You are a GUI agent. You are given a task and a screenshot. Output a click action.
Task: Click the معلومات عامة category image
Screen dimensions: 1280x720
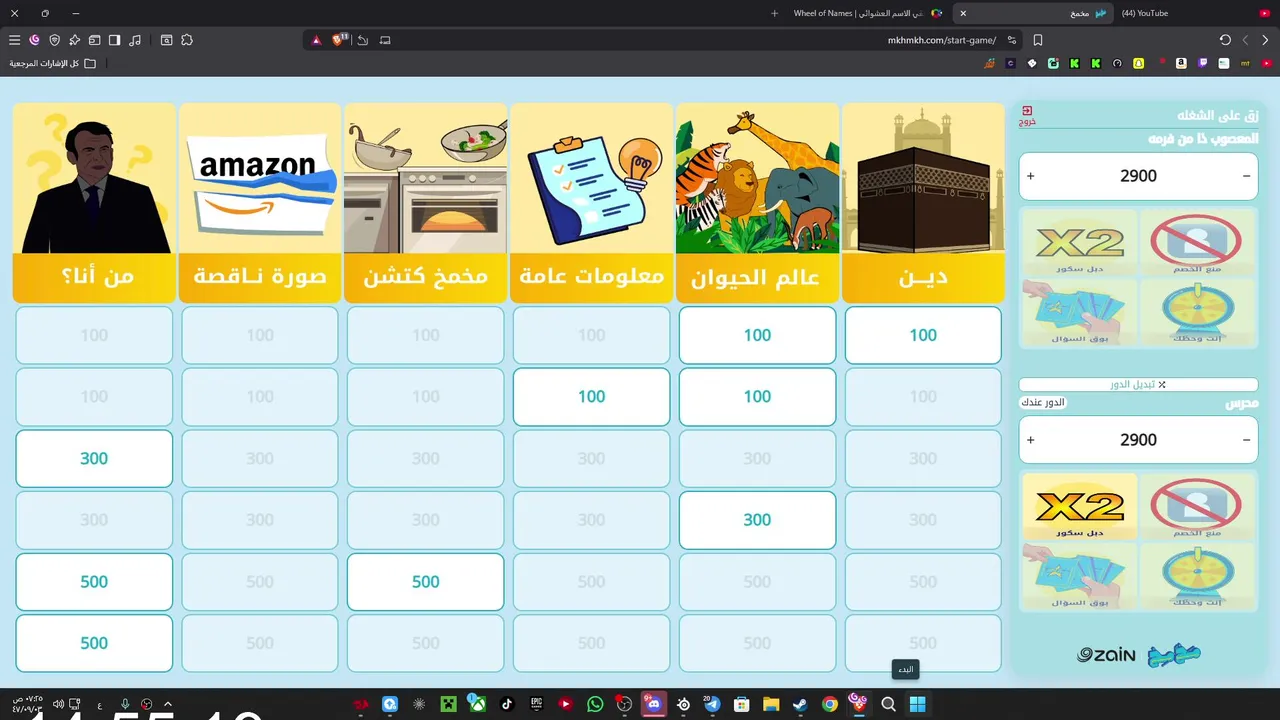pyautogui.click(x=591, y=179)
